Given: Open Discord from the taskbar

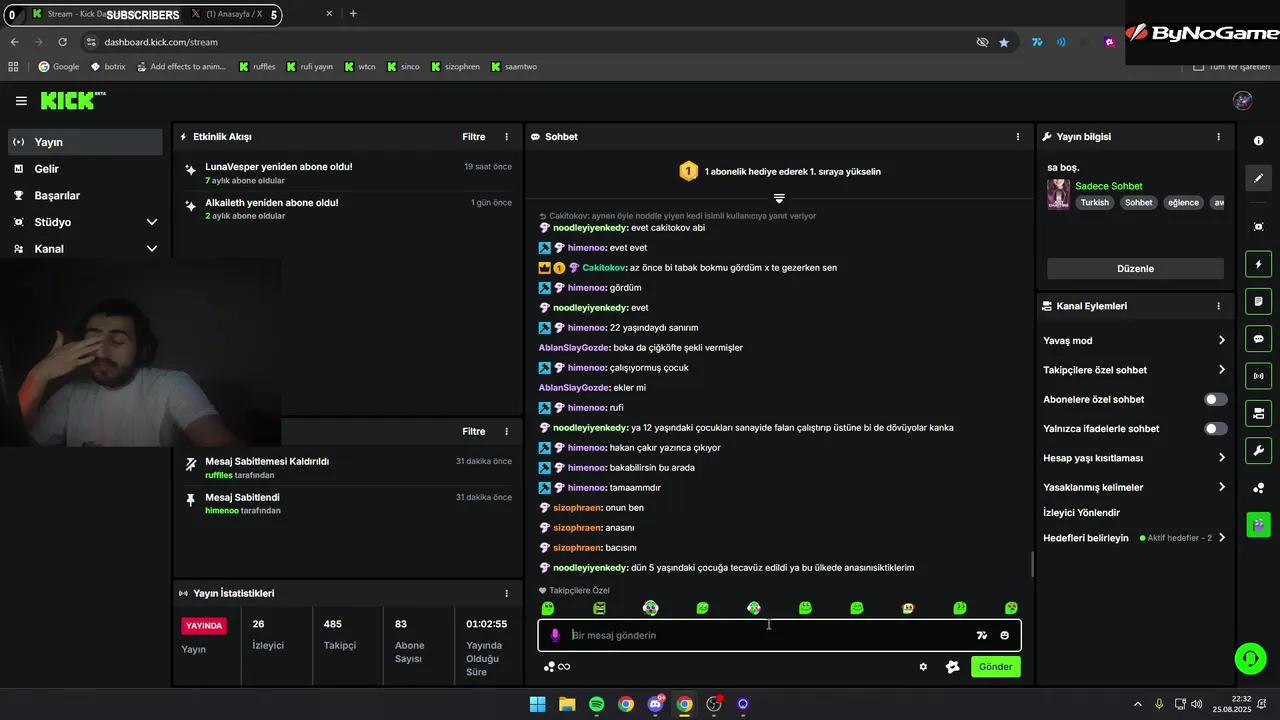Looking at the screenshot, I should [x=655, y=704].
